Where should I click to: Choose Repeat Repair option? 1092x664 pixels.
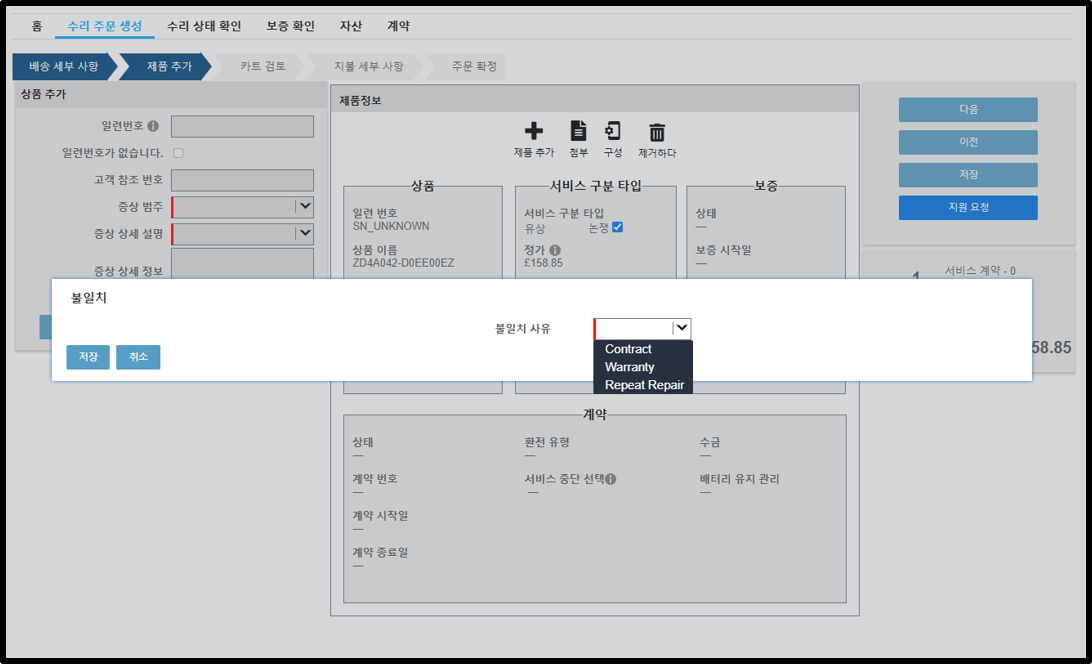point(644,385)
